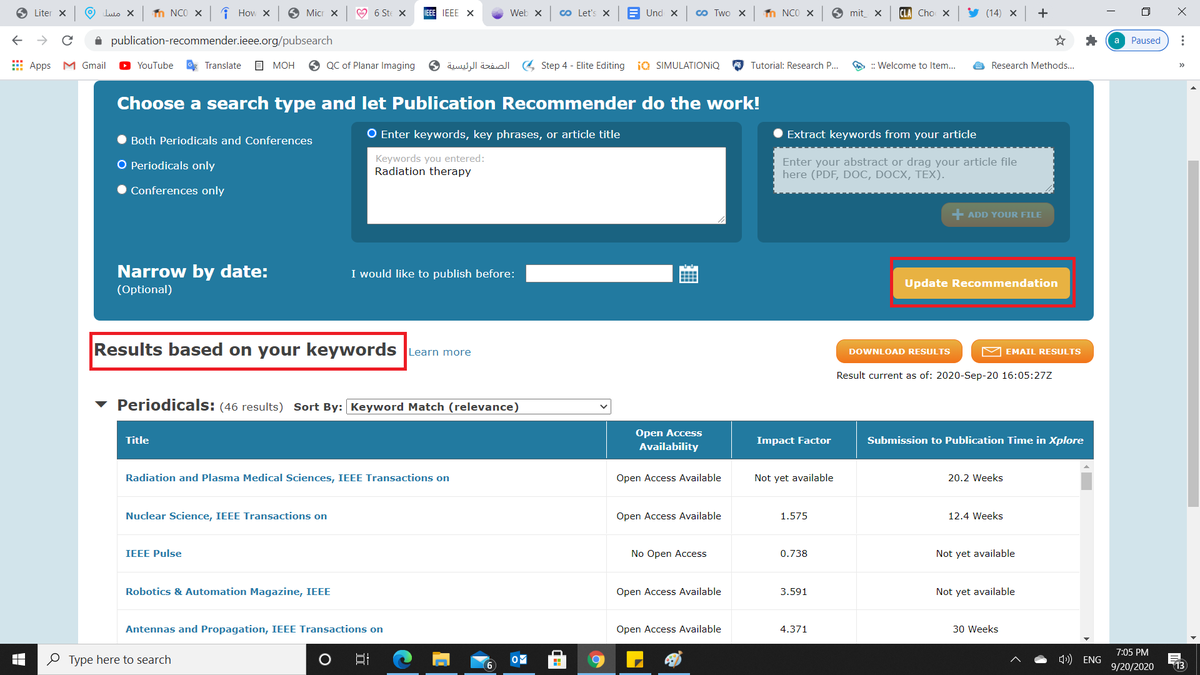Open Cortana circle icon on taskbar
Screen dimensions: 1200x675
[x=324, y=659]
